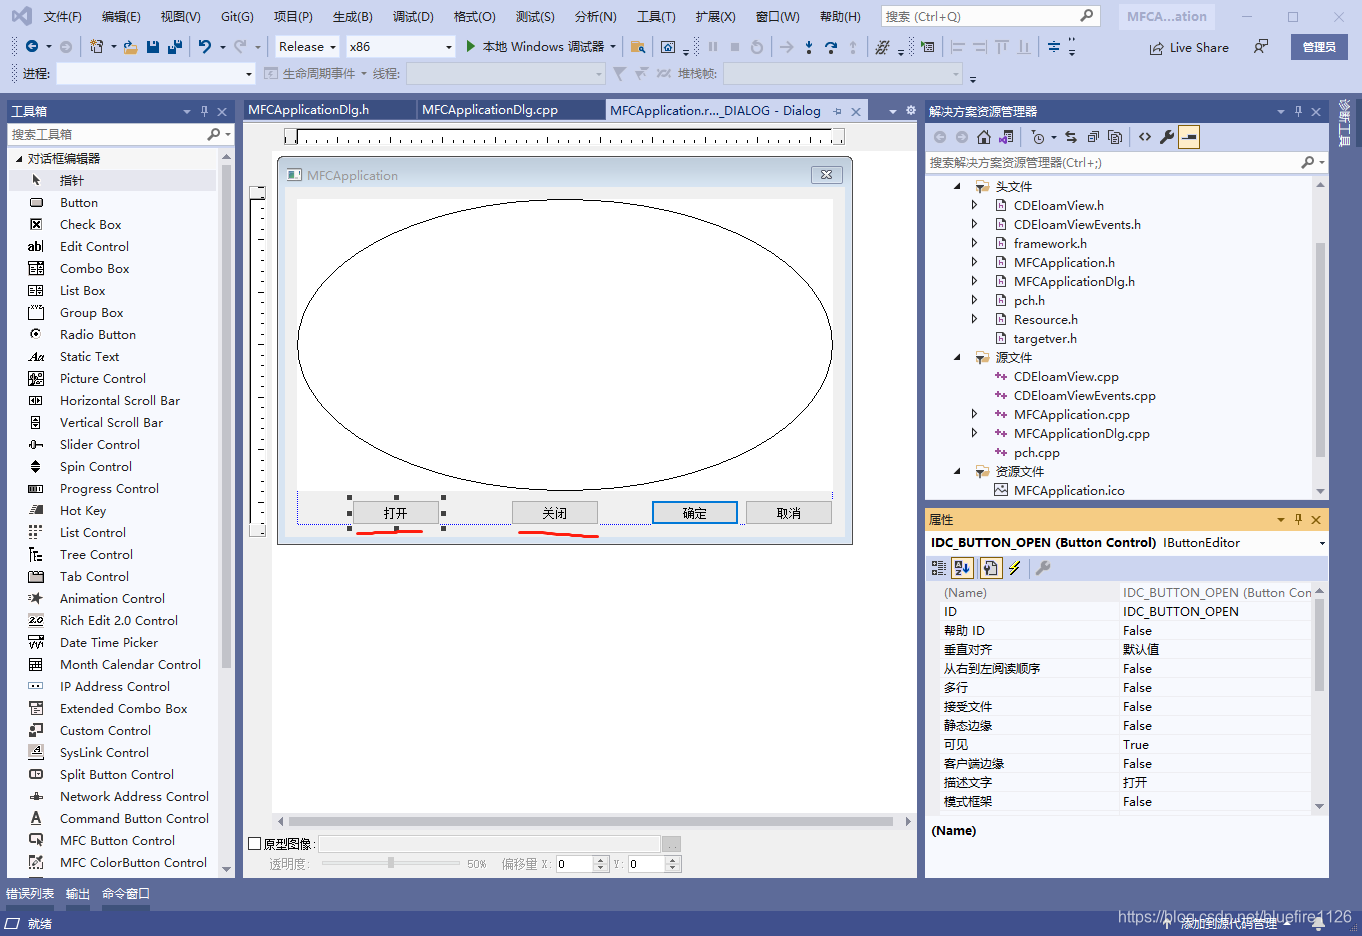Screen dimensions: 1362x936
Task: Toggle the prototype image checkbox
Action: 255,844
